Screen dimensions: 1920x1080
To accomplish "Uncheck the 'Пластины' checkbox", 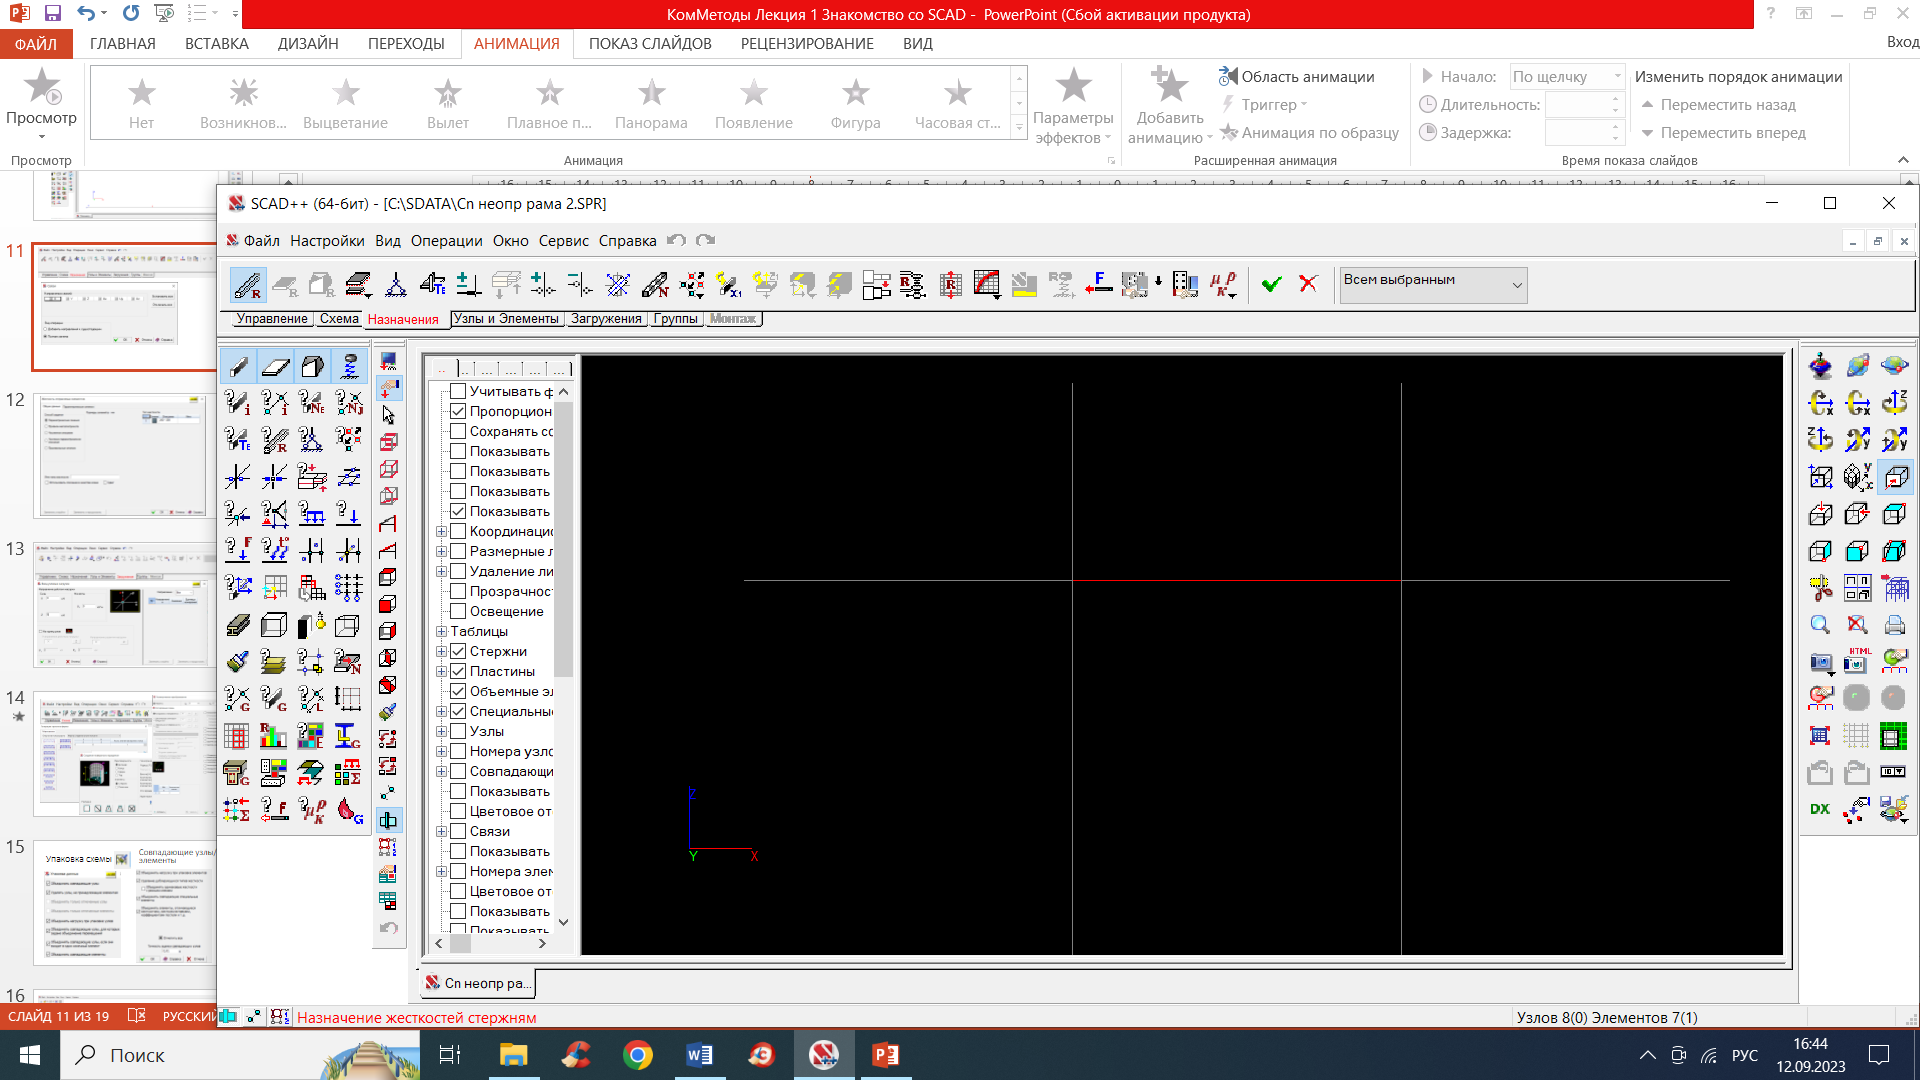I will pos(458,671).
